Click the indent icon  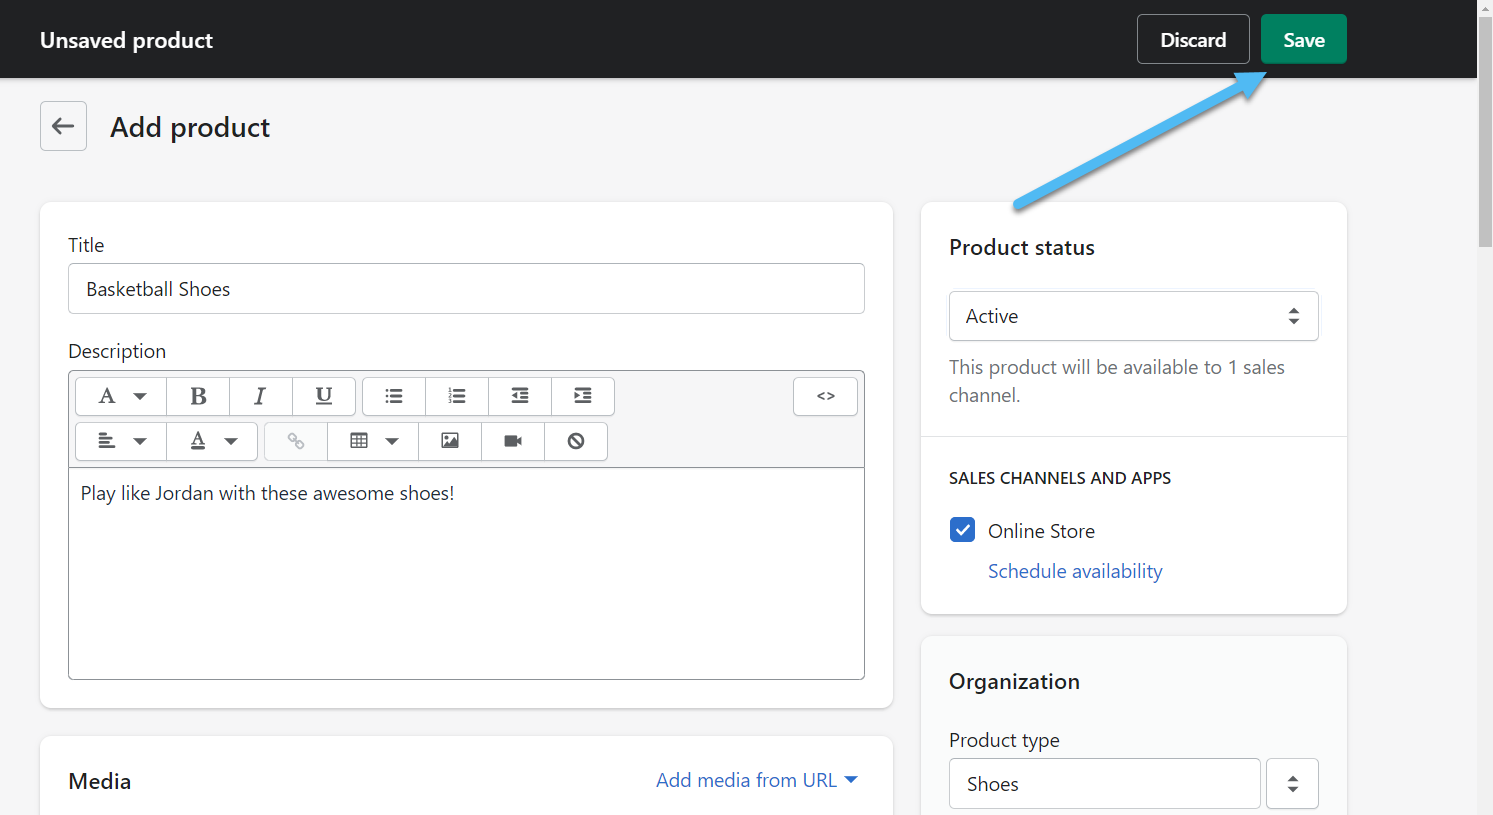click(x=582, y=396)
